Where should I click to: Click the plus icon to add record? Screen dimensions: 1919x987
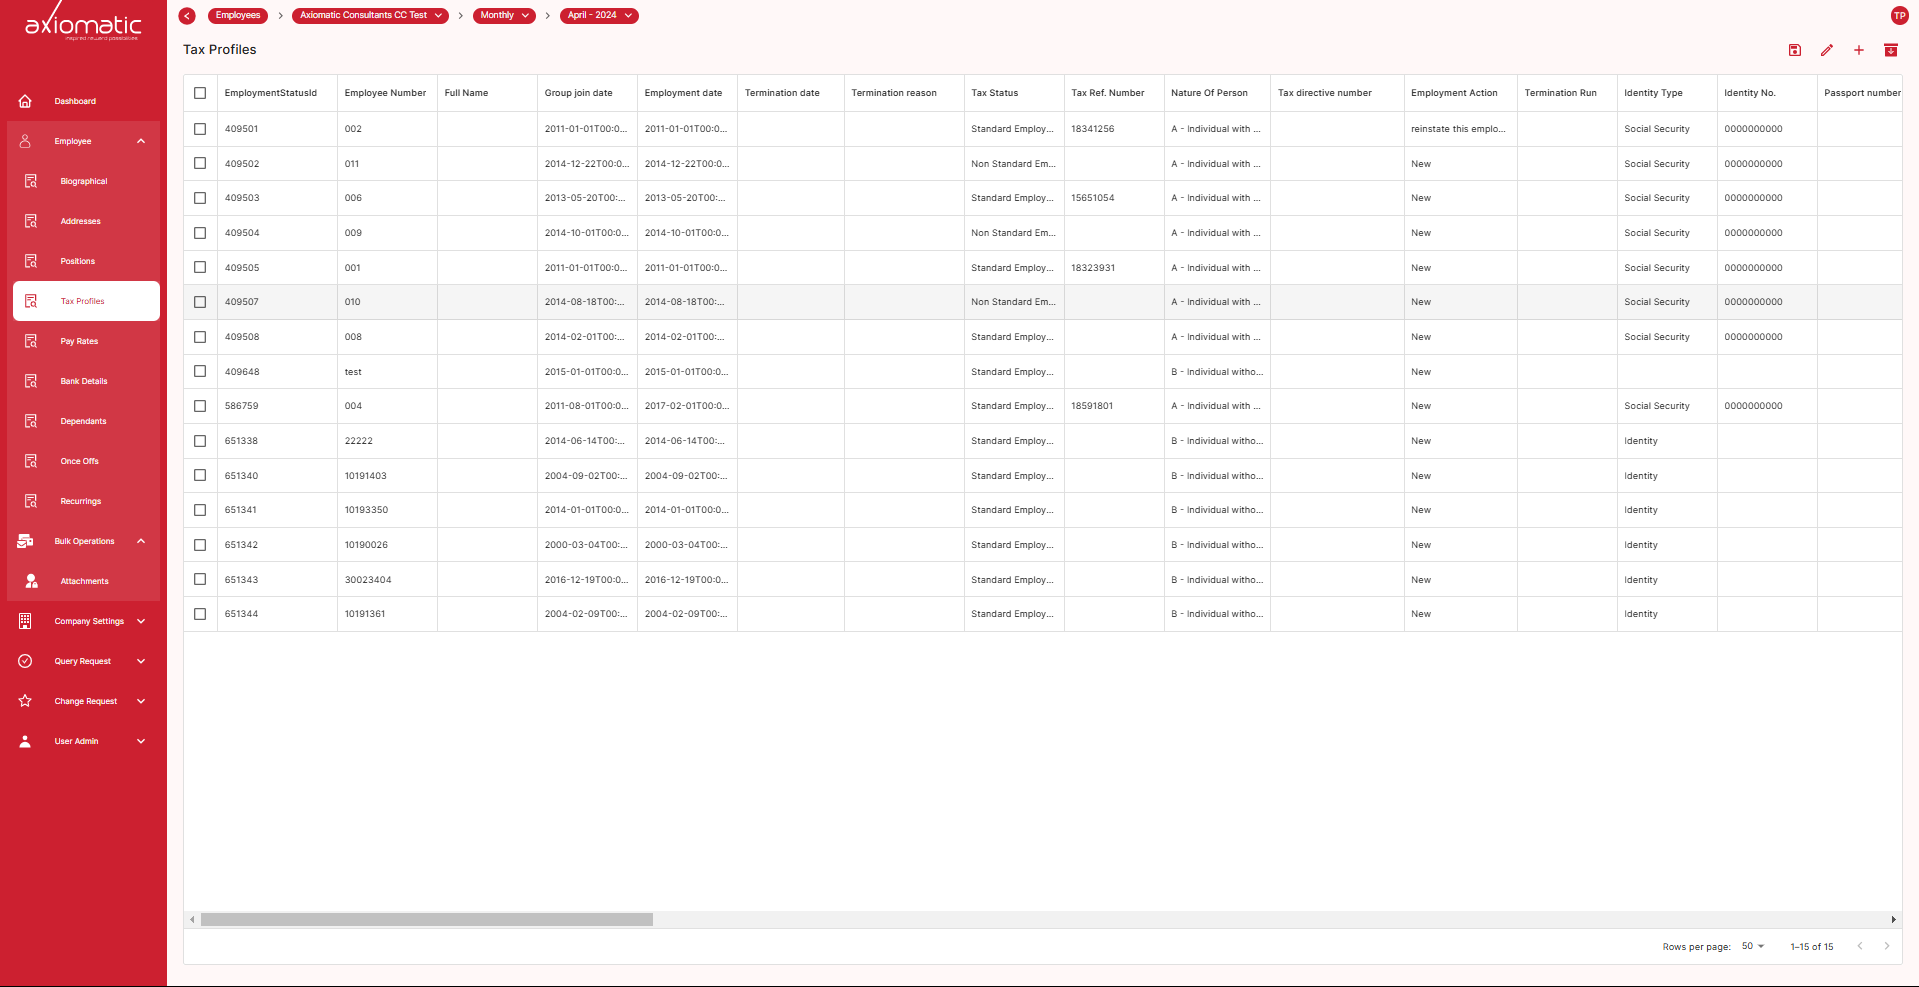pyautogui.click(x=1859, y=50)
